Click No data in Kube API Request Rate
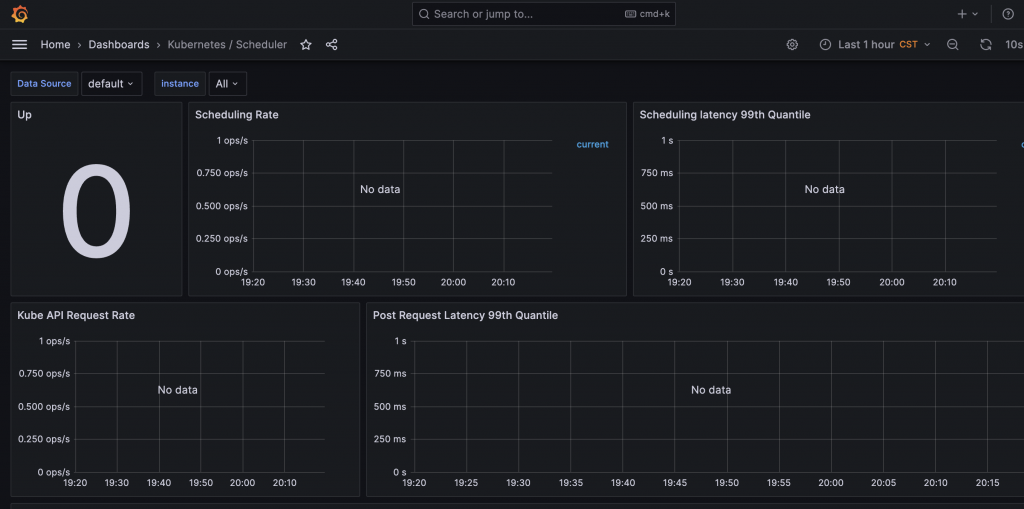 178,390
